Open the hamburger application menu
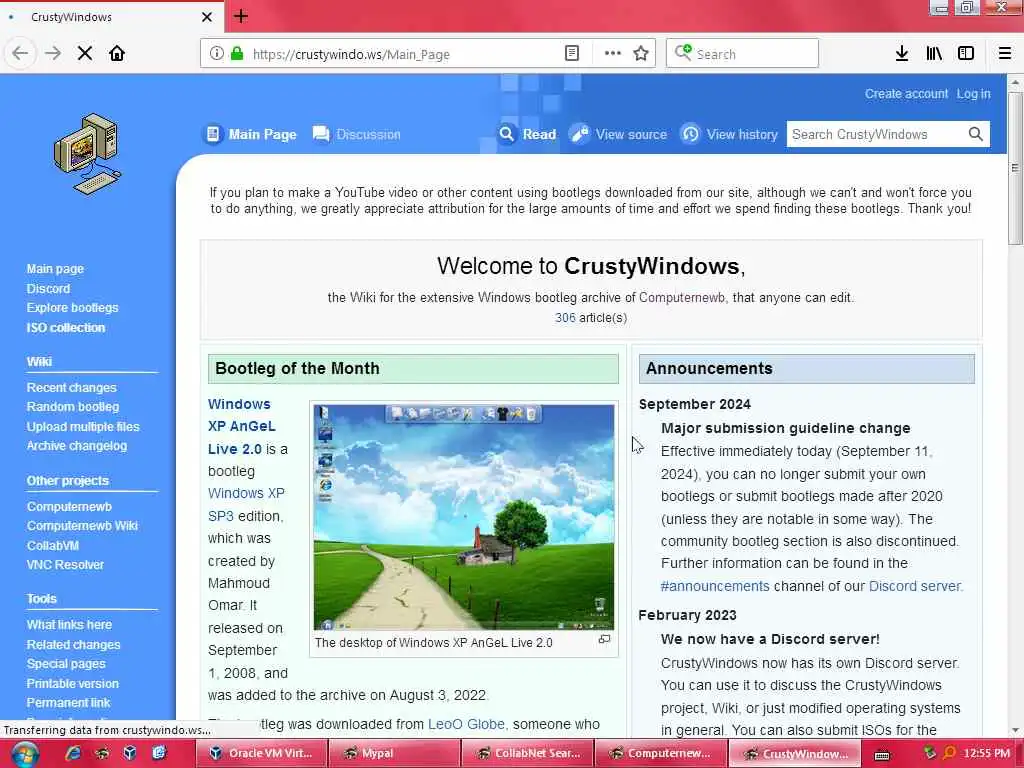 [1005, 54]
